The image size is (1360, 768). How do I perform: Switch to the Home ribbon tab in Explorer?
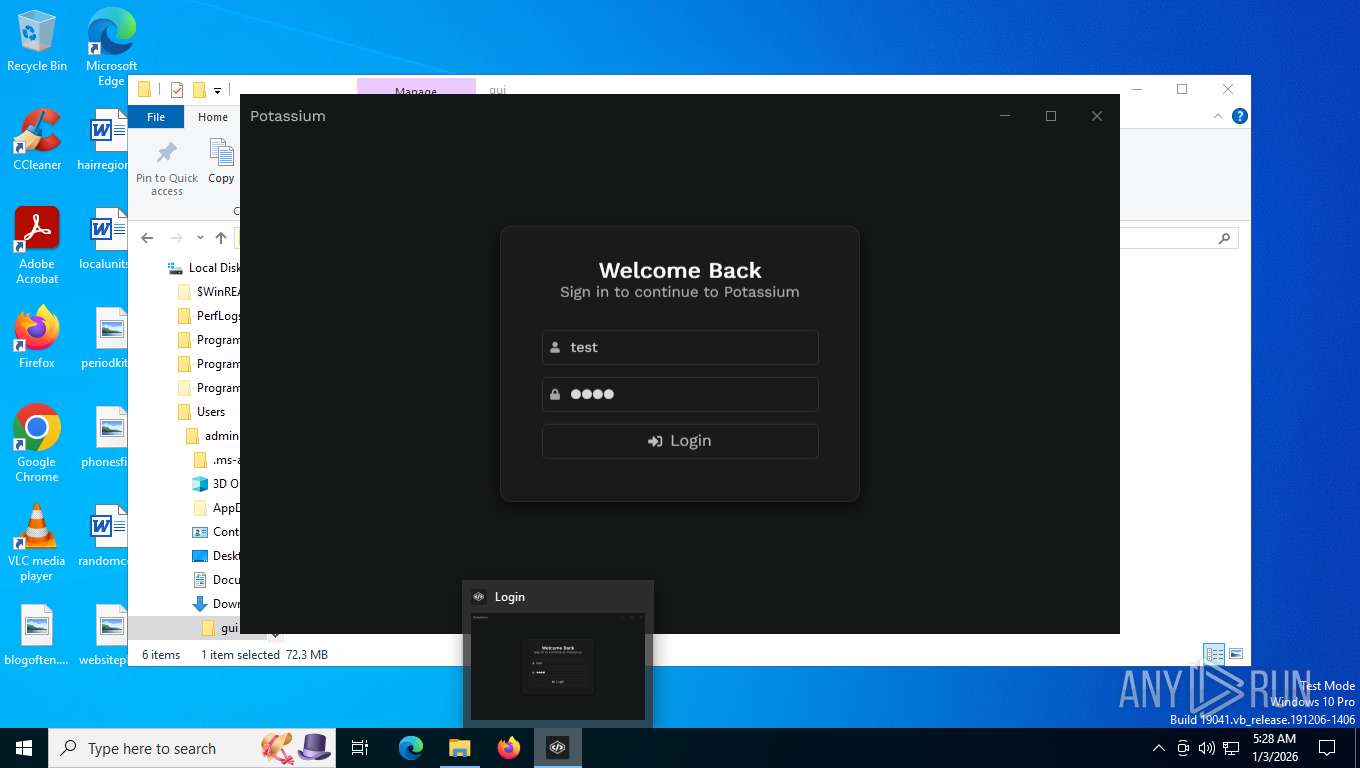click(212, 117)
